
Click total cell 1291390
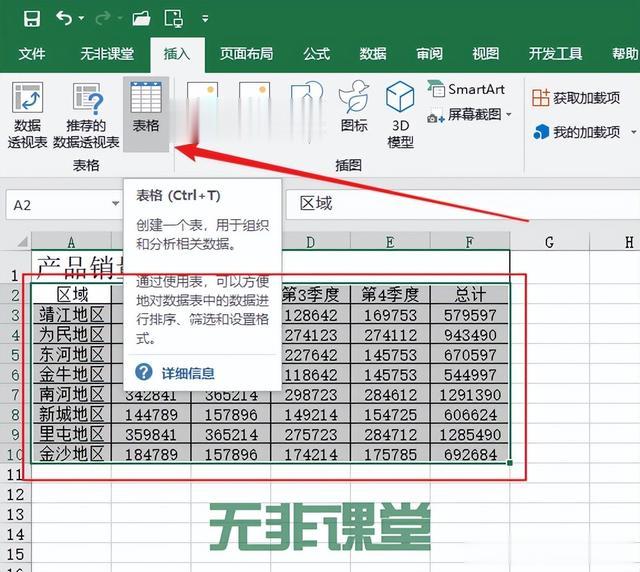point(470,395)
